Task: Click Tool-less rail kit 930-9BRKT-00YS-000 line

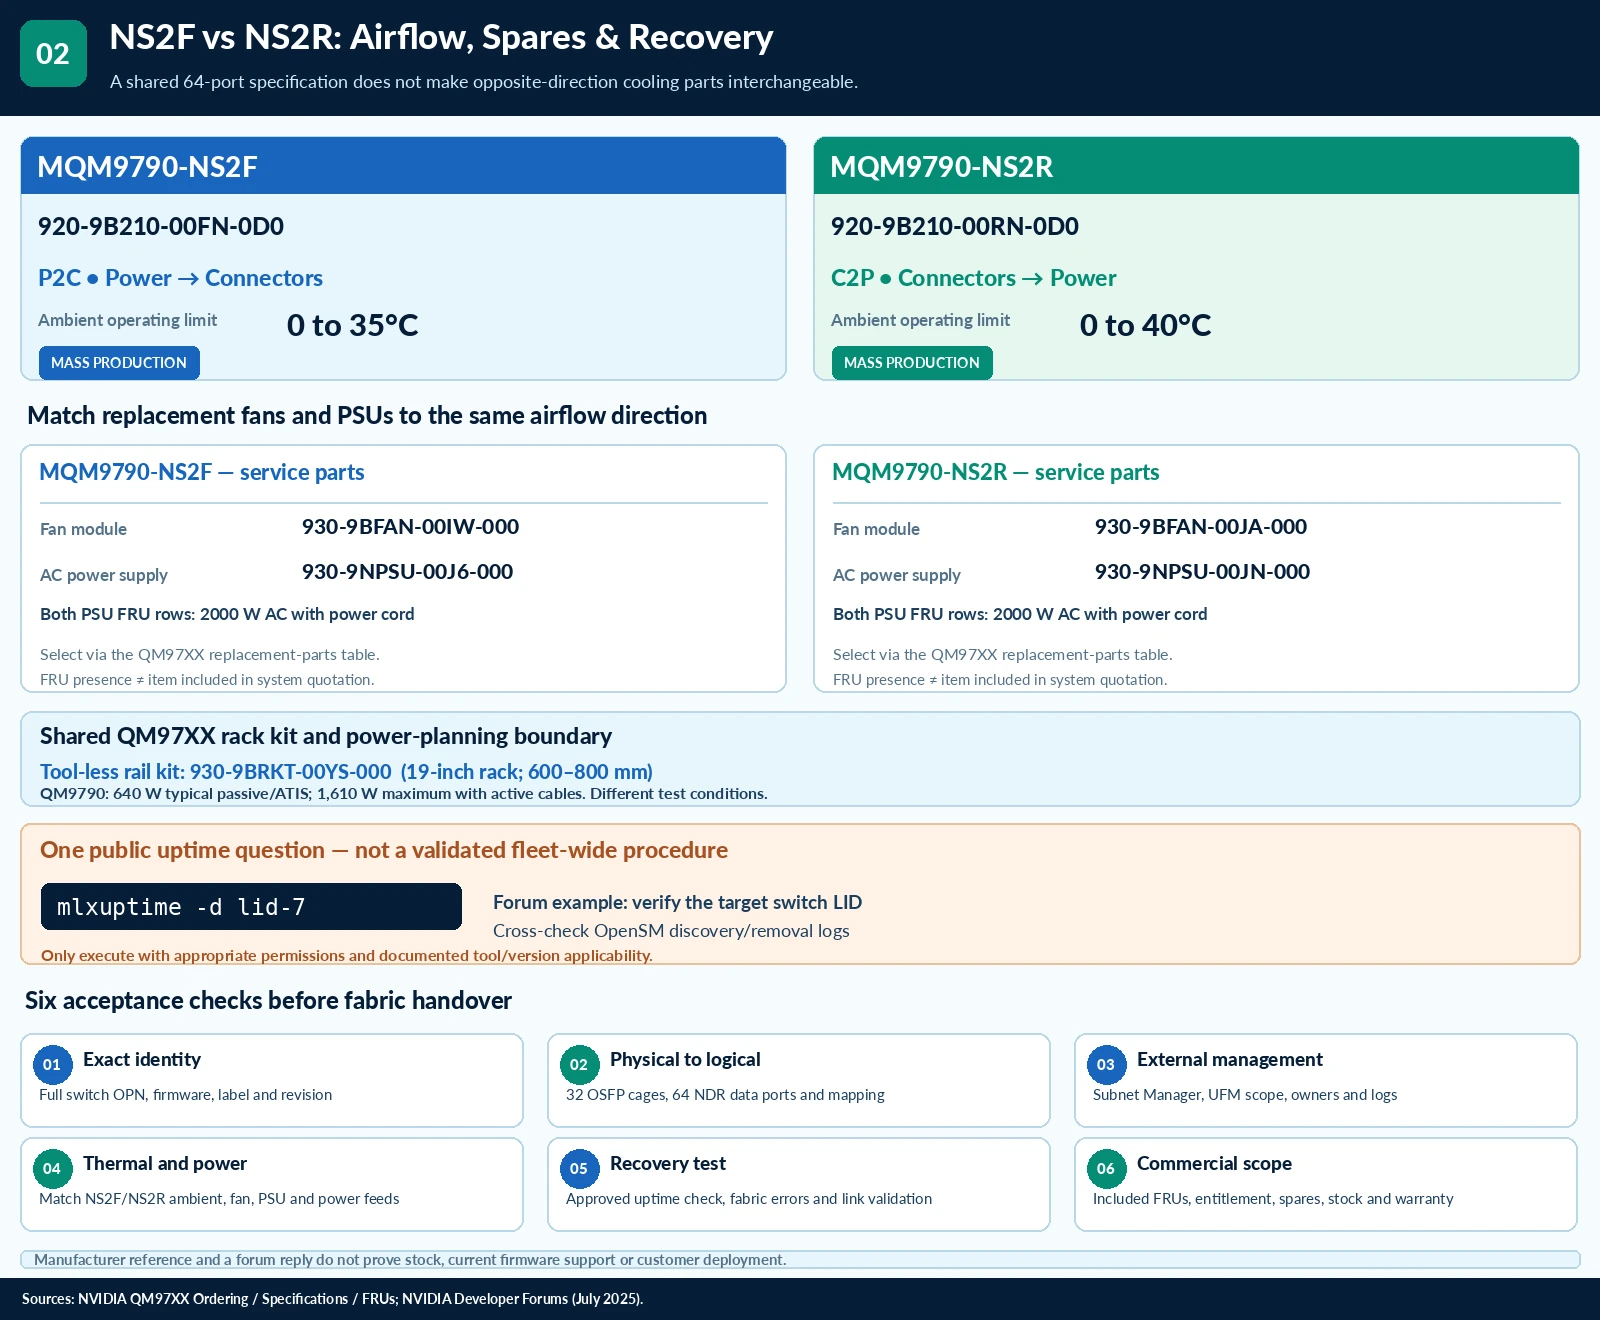Action: point(346,772)
